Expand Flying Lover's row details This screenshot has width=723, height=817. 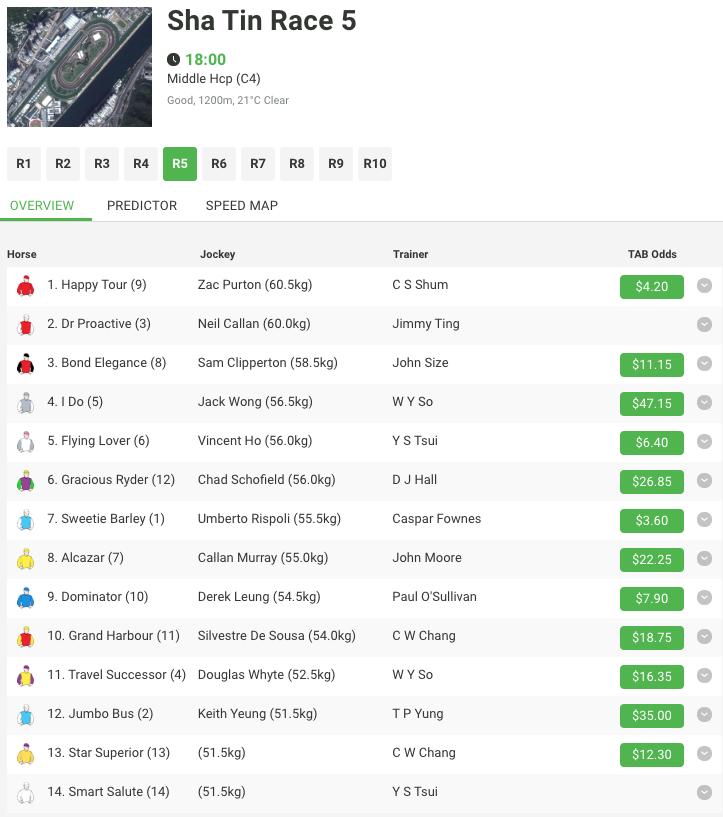(x=704, y=441)
